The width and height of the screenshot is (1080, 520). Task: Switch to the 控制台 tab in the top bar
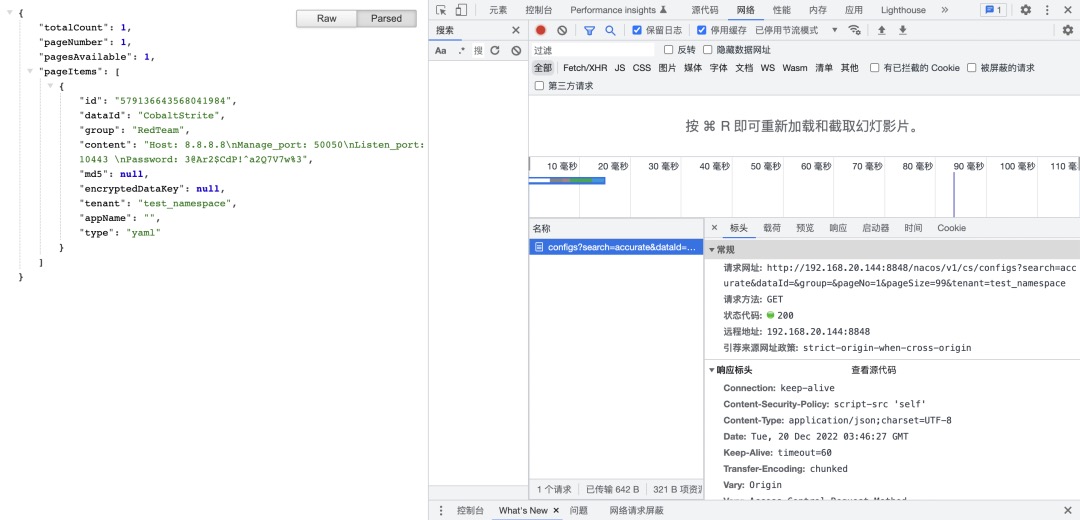tap(538, 10)
